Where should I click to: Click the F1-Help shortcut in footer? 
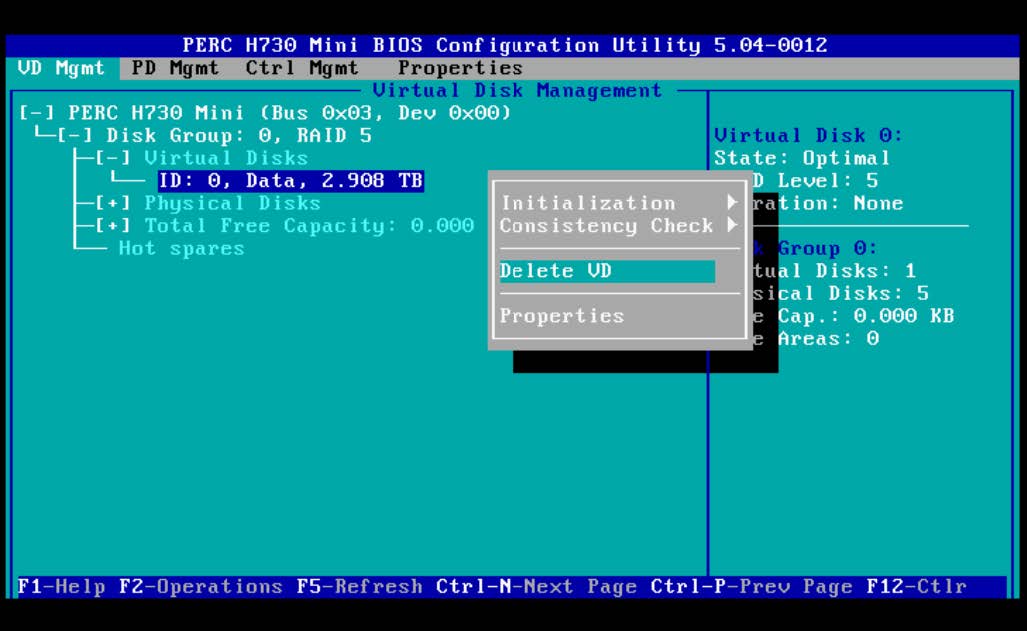point(62,586)
